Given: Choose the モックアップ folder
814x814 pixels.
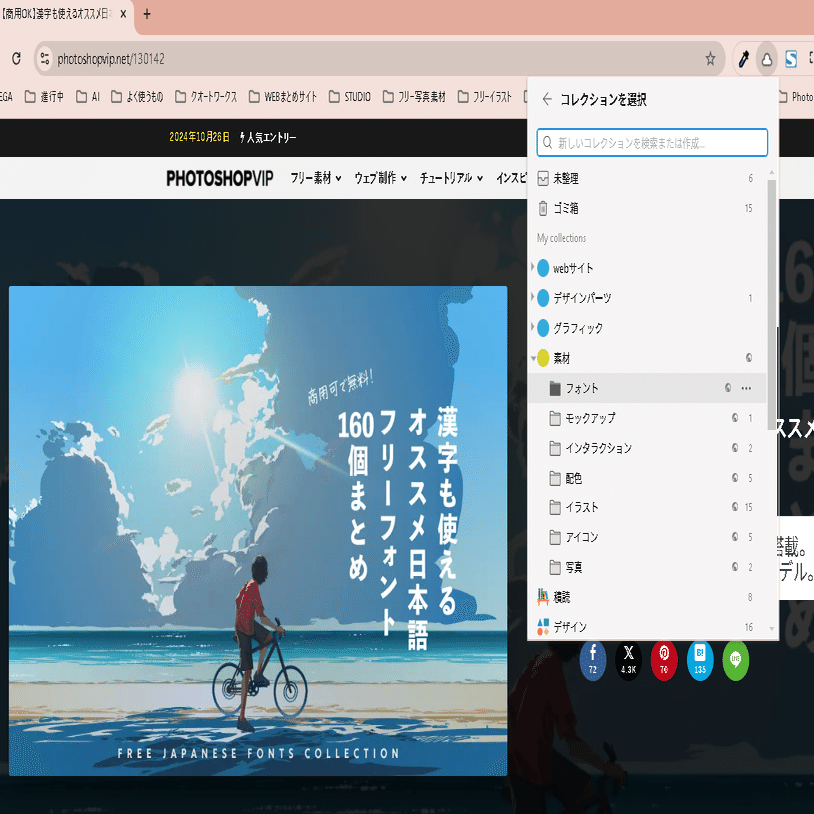Looking at the screenshot, I should coord(647,418).
